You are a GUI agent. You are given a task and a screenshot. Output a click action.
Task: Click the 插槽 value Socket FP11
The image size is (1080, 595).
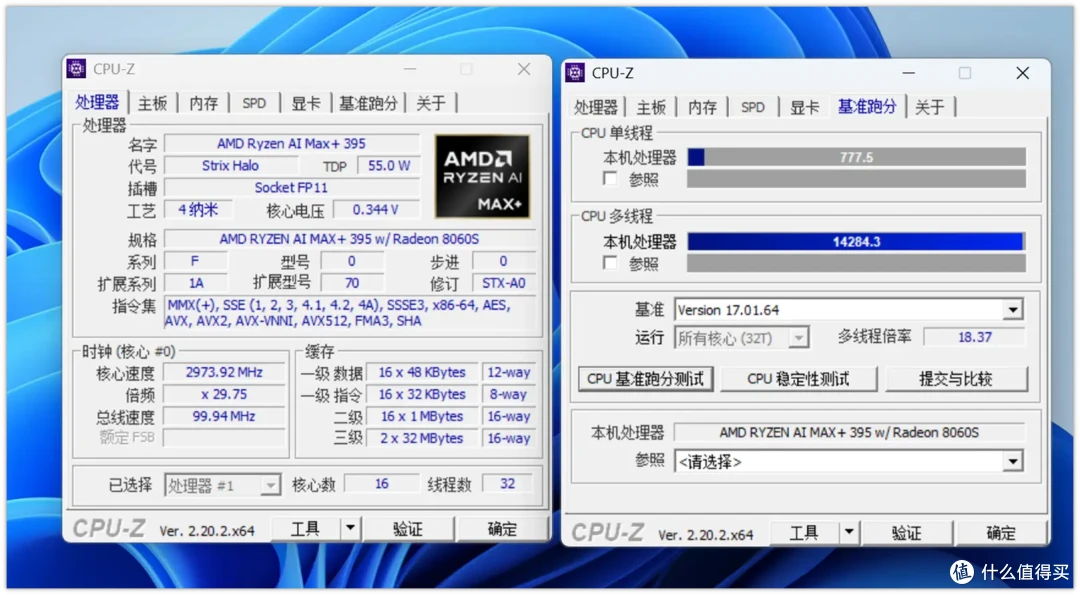coord(291,187)
